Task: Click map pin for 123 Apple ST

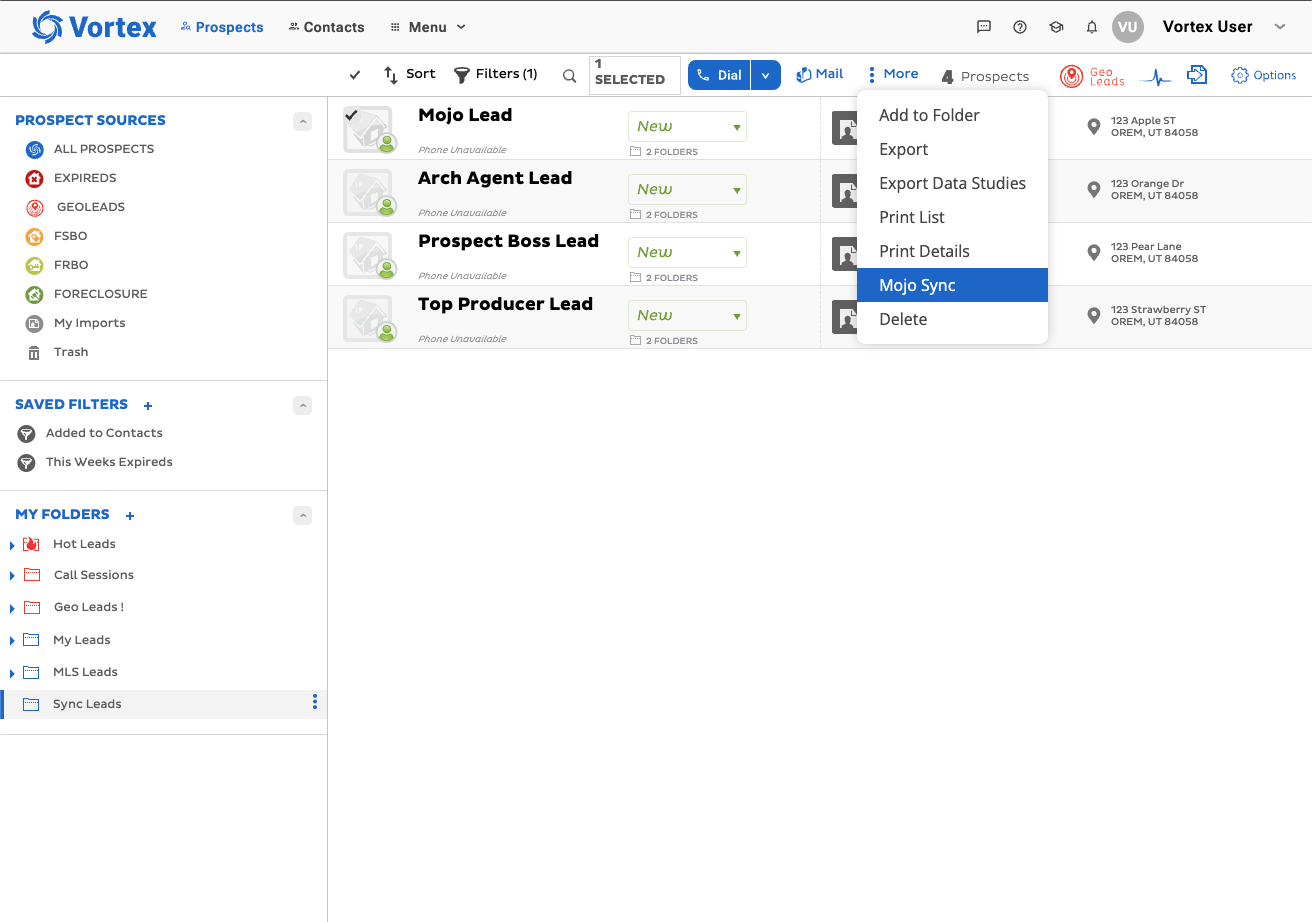Action: click(x=1094, y=127)
